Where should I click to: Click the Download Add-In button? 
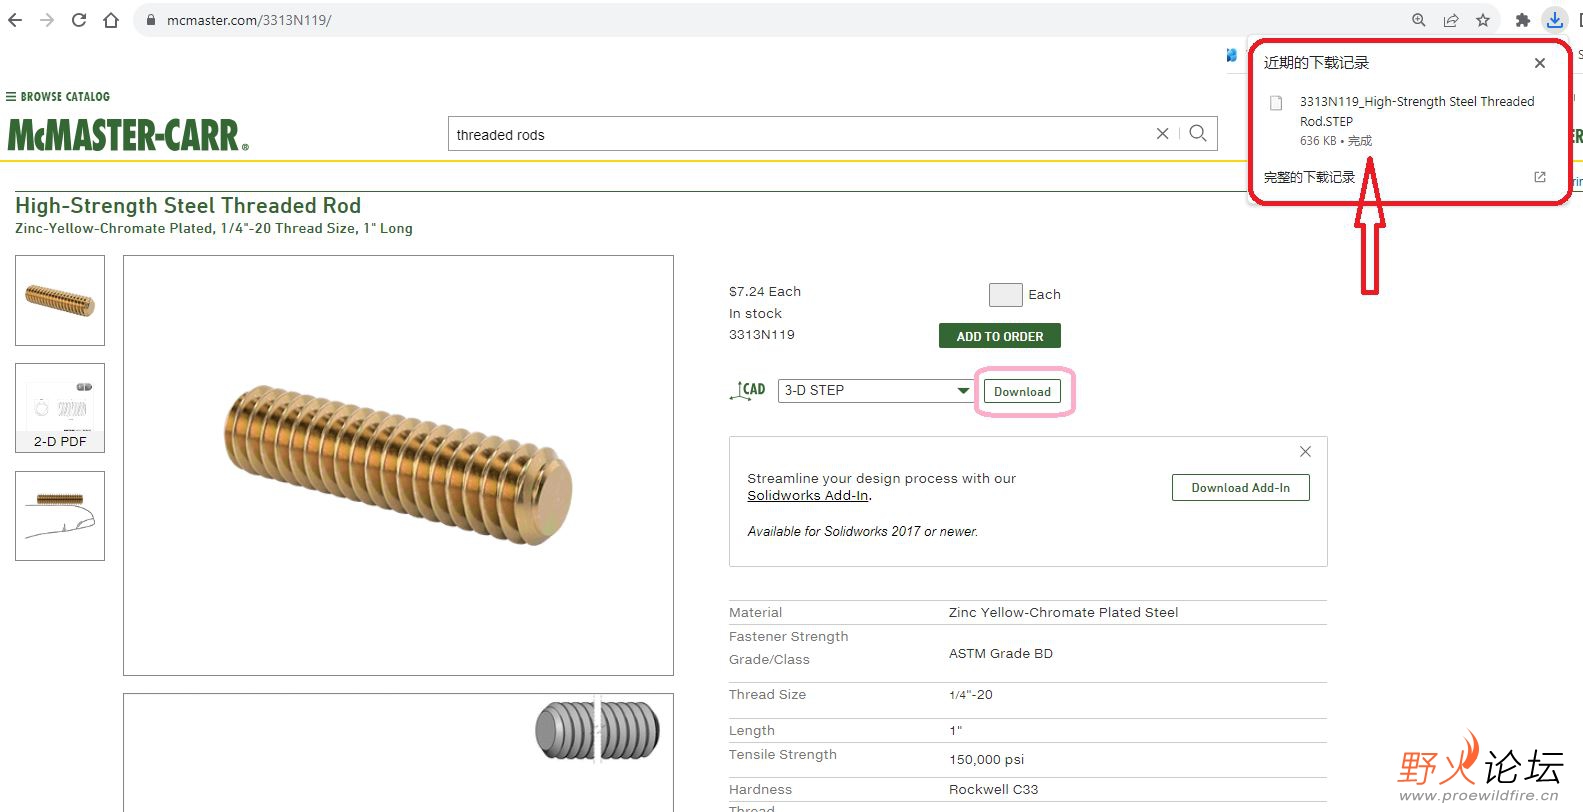(1241, 488)
